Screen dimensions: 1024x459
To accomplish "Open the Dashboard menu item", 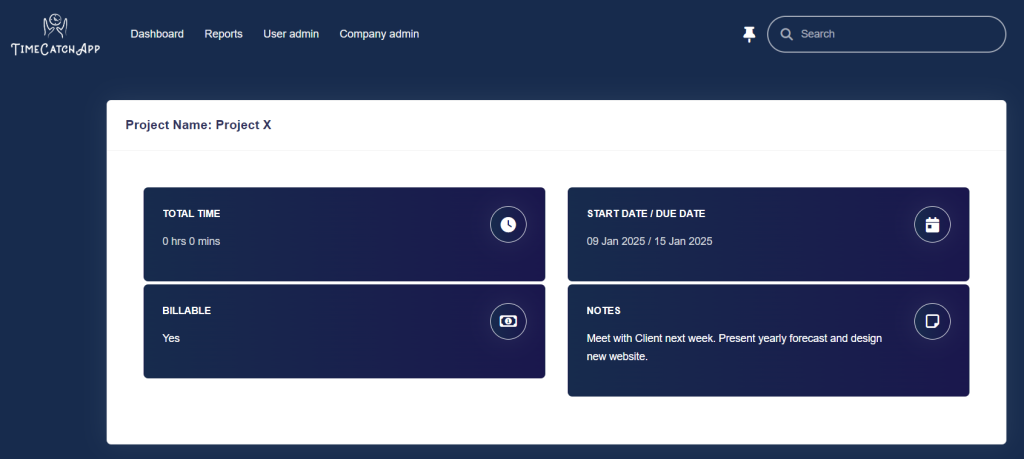I will (x=157, y=34).
